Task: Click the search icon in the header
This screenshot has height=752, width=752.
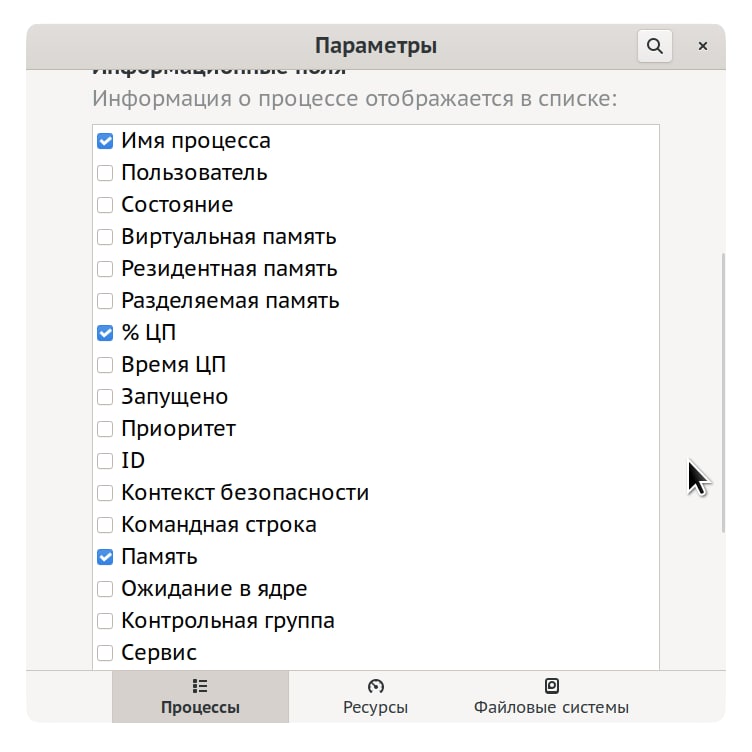Action: (x=654, y=46)
